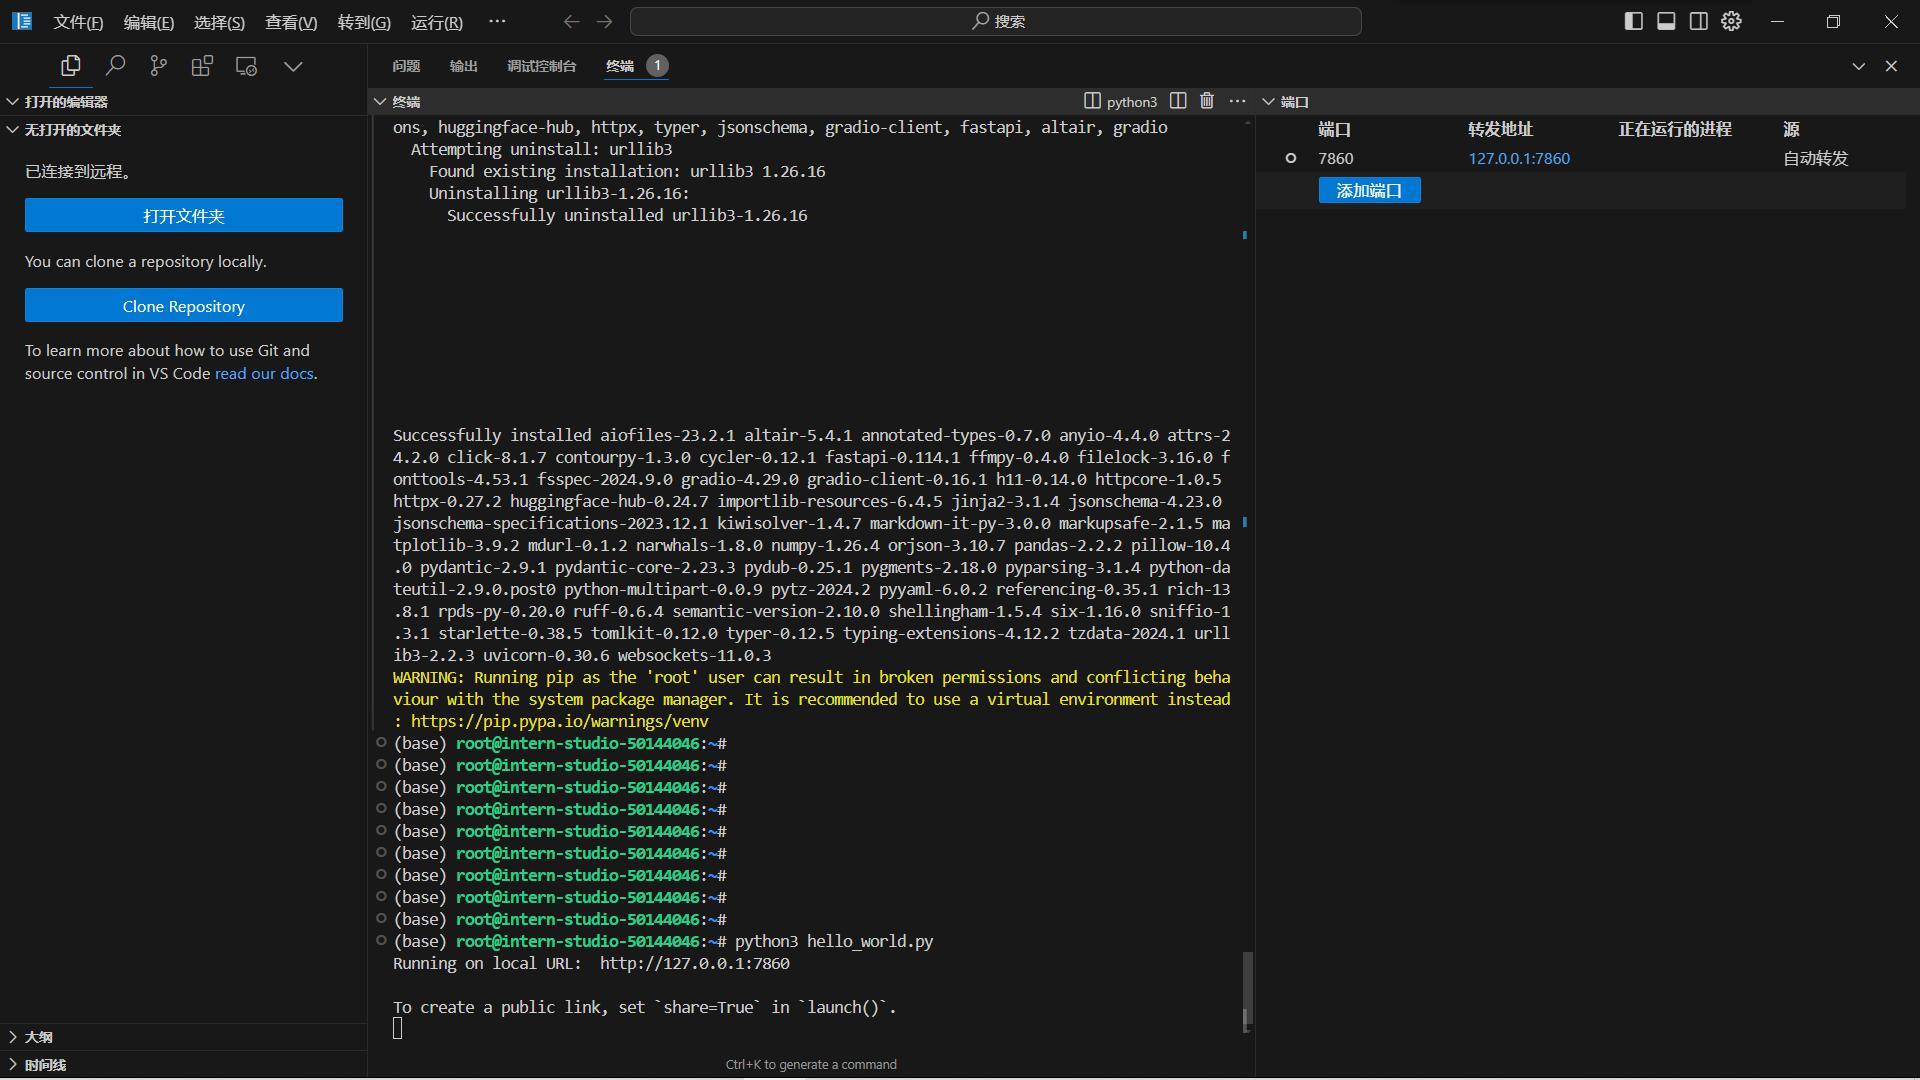Image resolution: width=1920 pixels, height=1080 pixels.
Task: Switch to the 问题 tab
Action: click(406, 66)
